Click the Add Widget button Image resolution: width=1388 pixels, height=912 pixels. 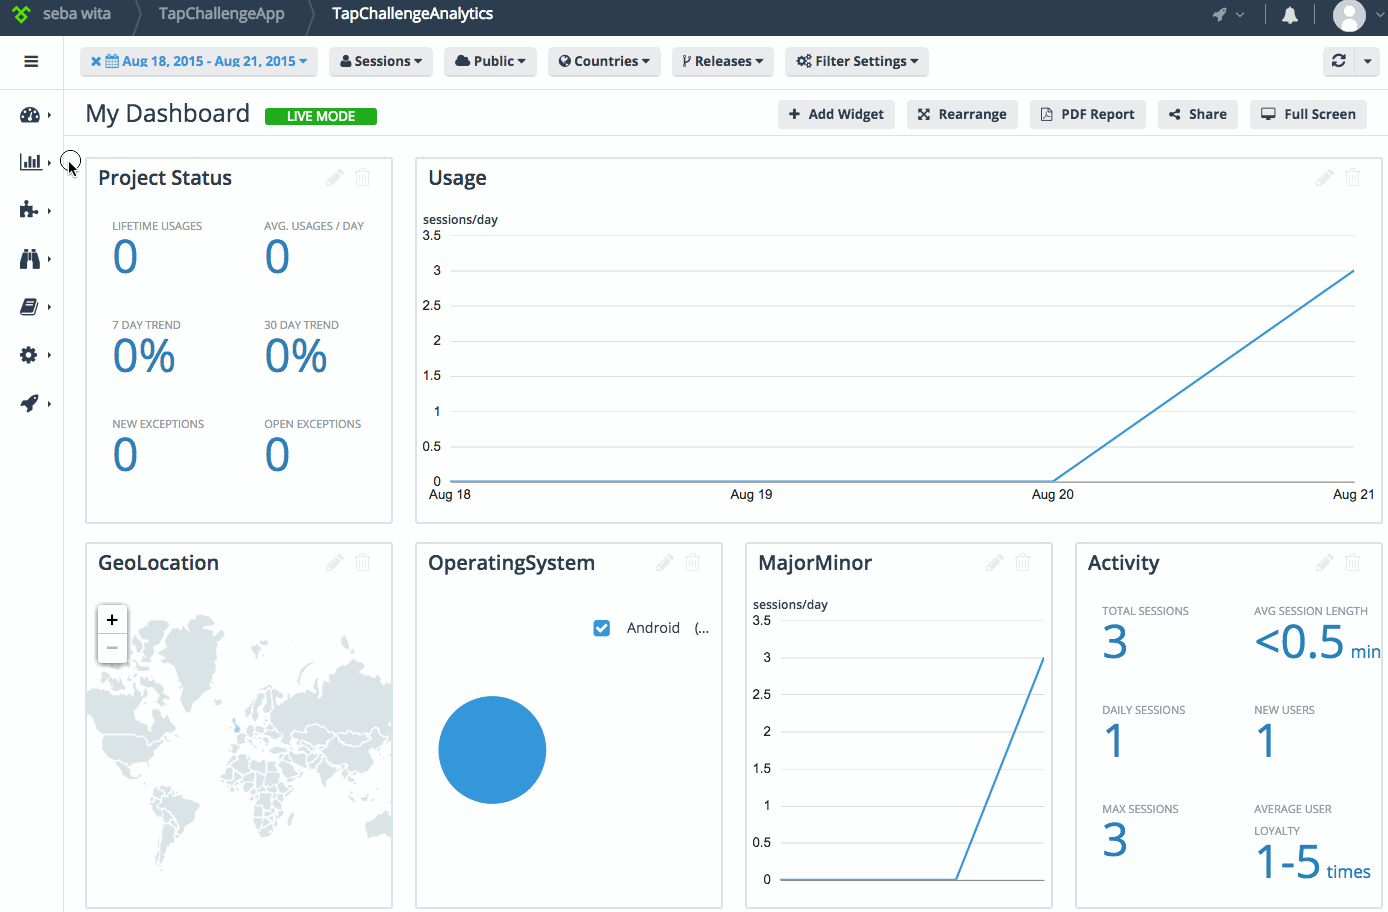(x=836, y=114)
